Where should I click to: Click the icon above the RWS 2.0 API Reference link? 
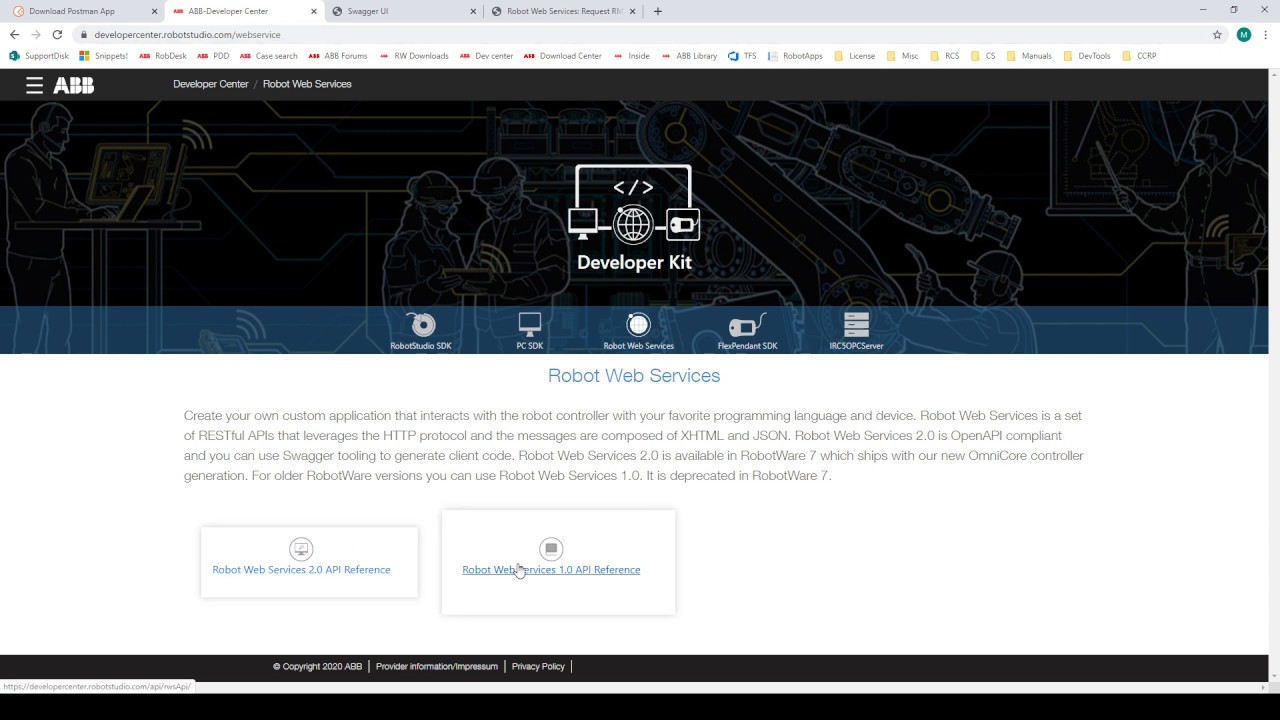tap(301, 549)
